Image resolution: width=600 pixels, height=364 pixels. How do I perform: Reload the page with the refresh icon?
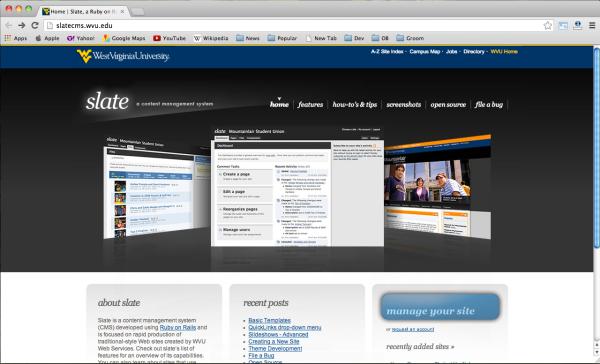pyautogui.click(x=35, y=25)
